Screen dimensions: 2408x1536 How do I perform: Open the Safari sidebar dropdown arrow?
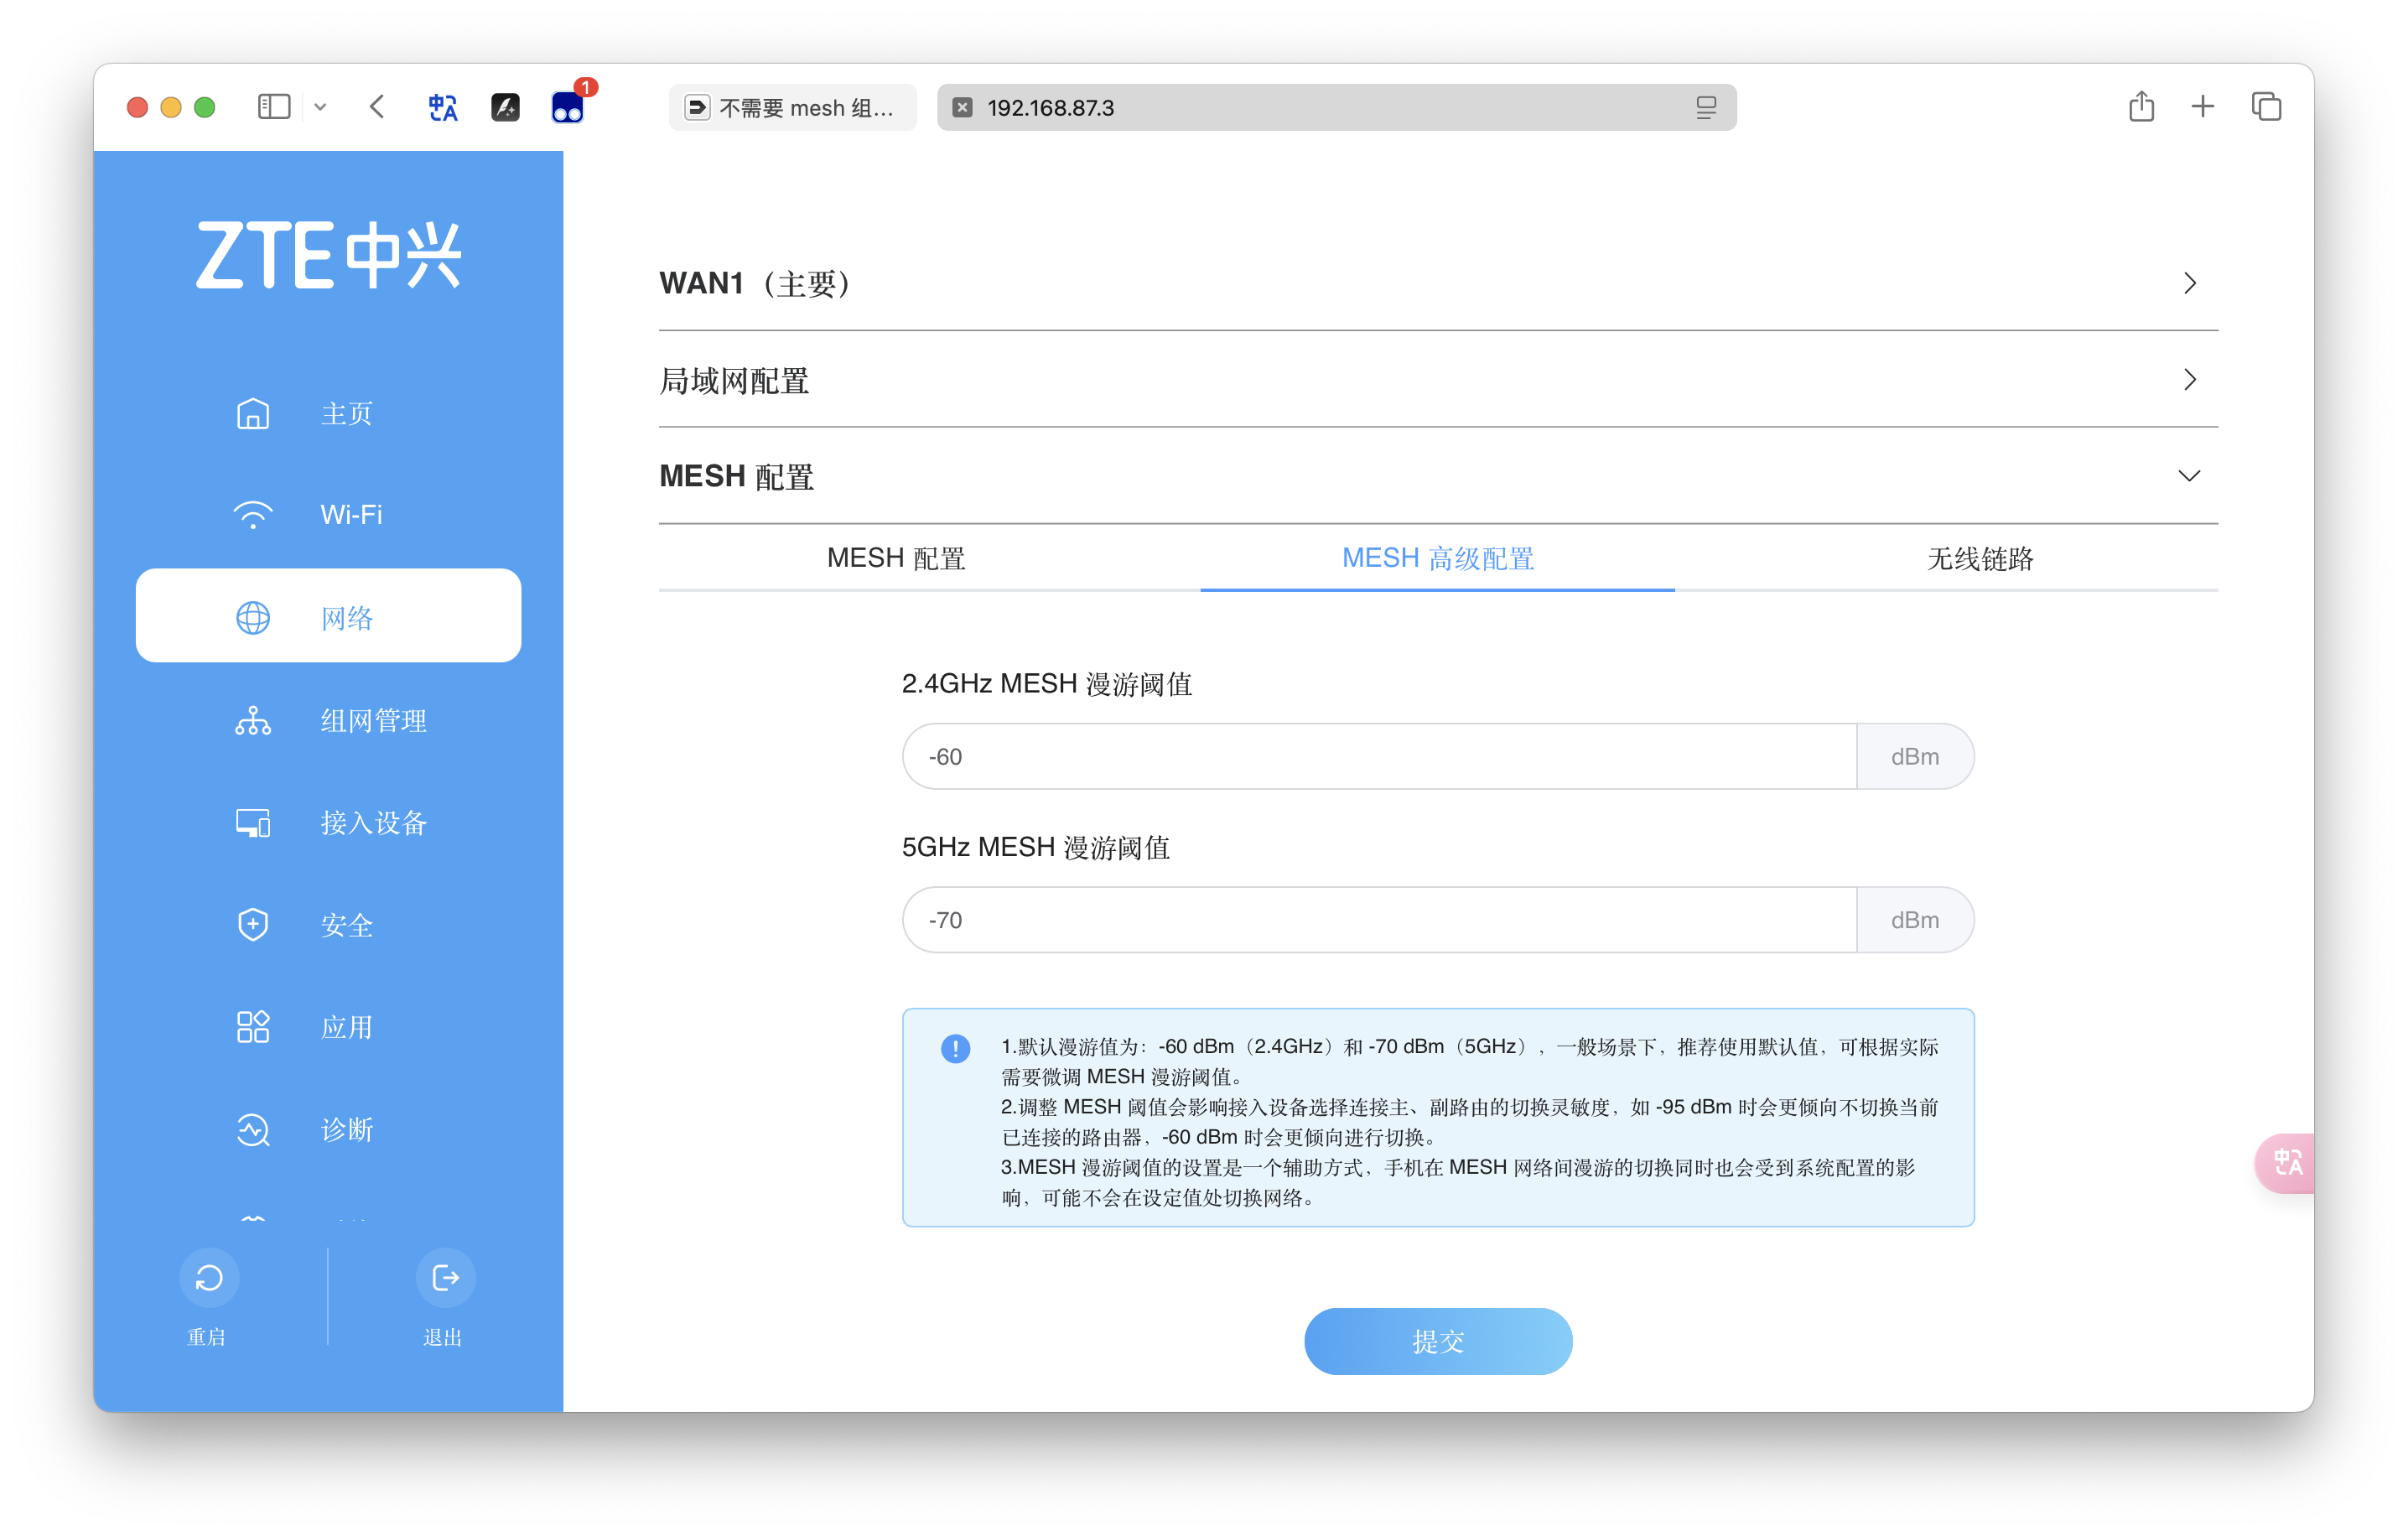pyautogui.click(x=320, y=107)
